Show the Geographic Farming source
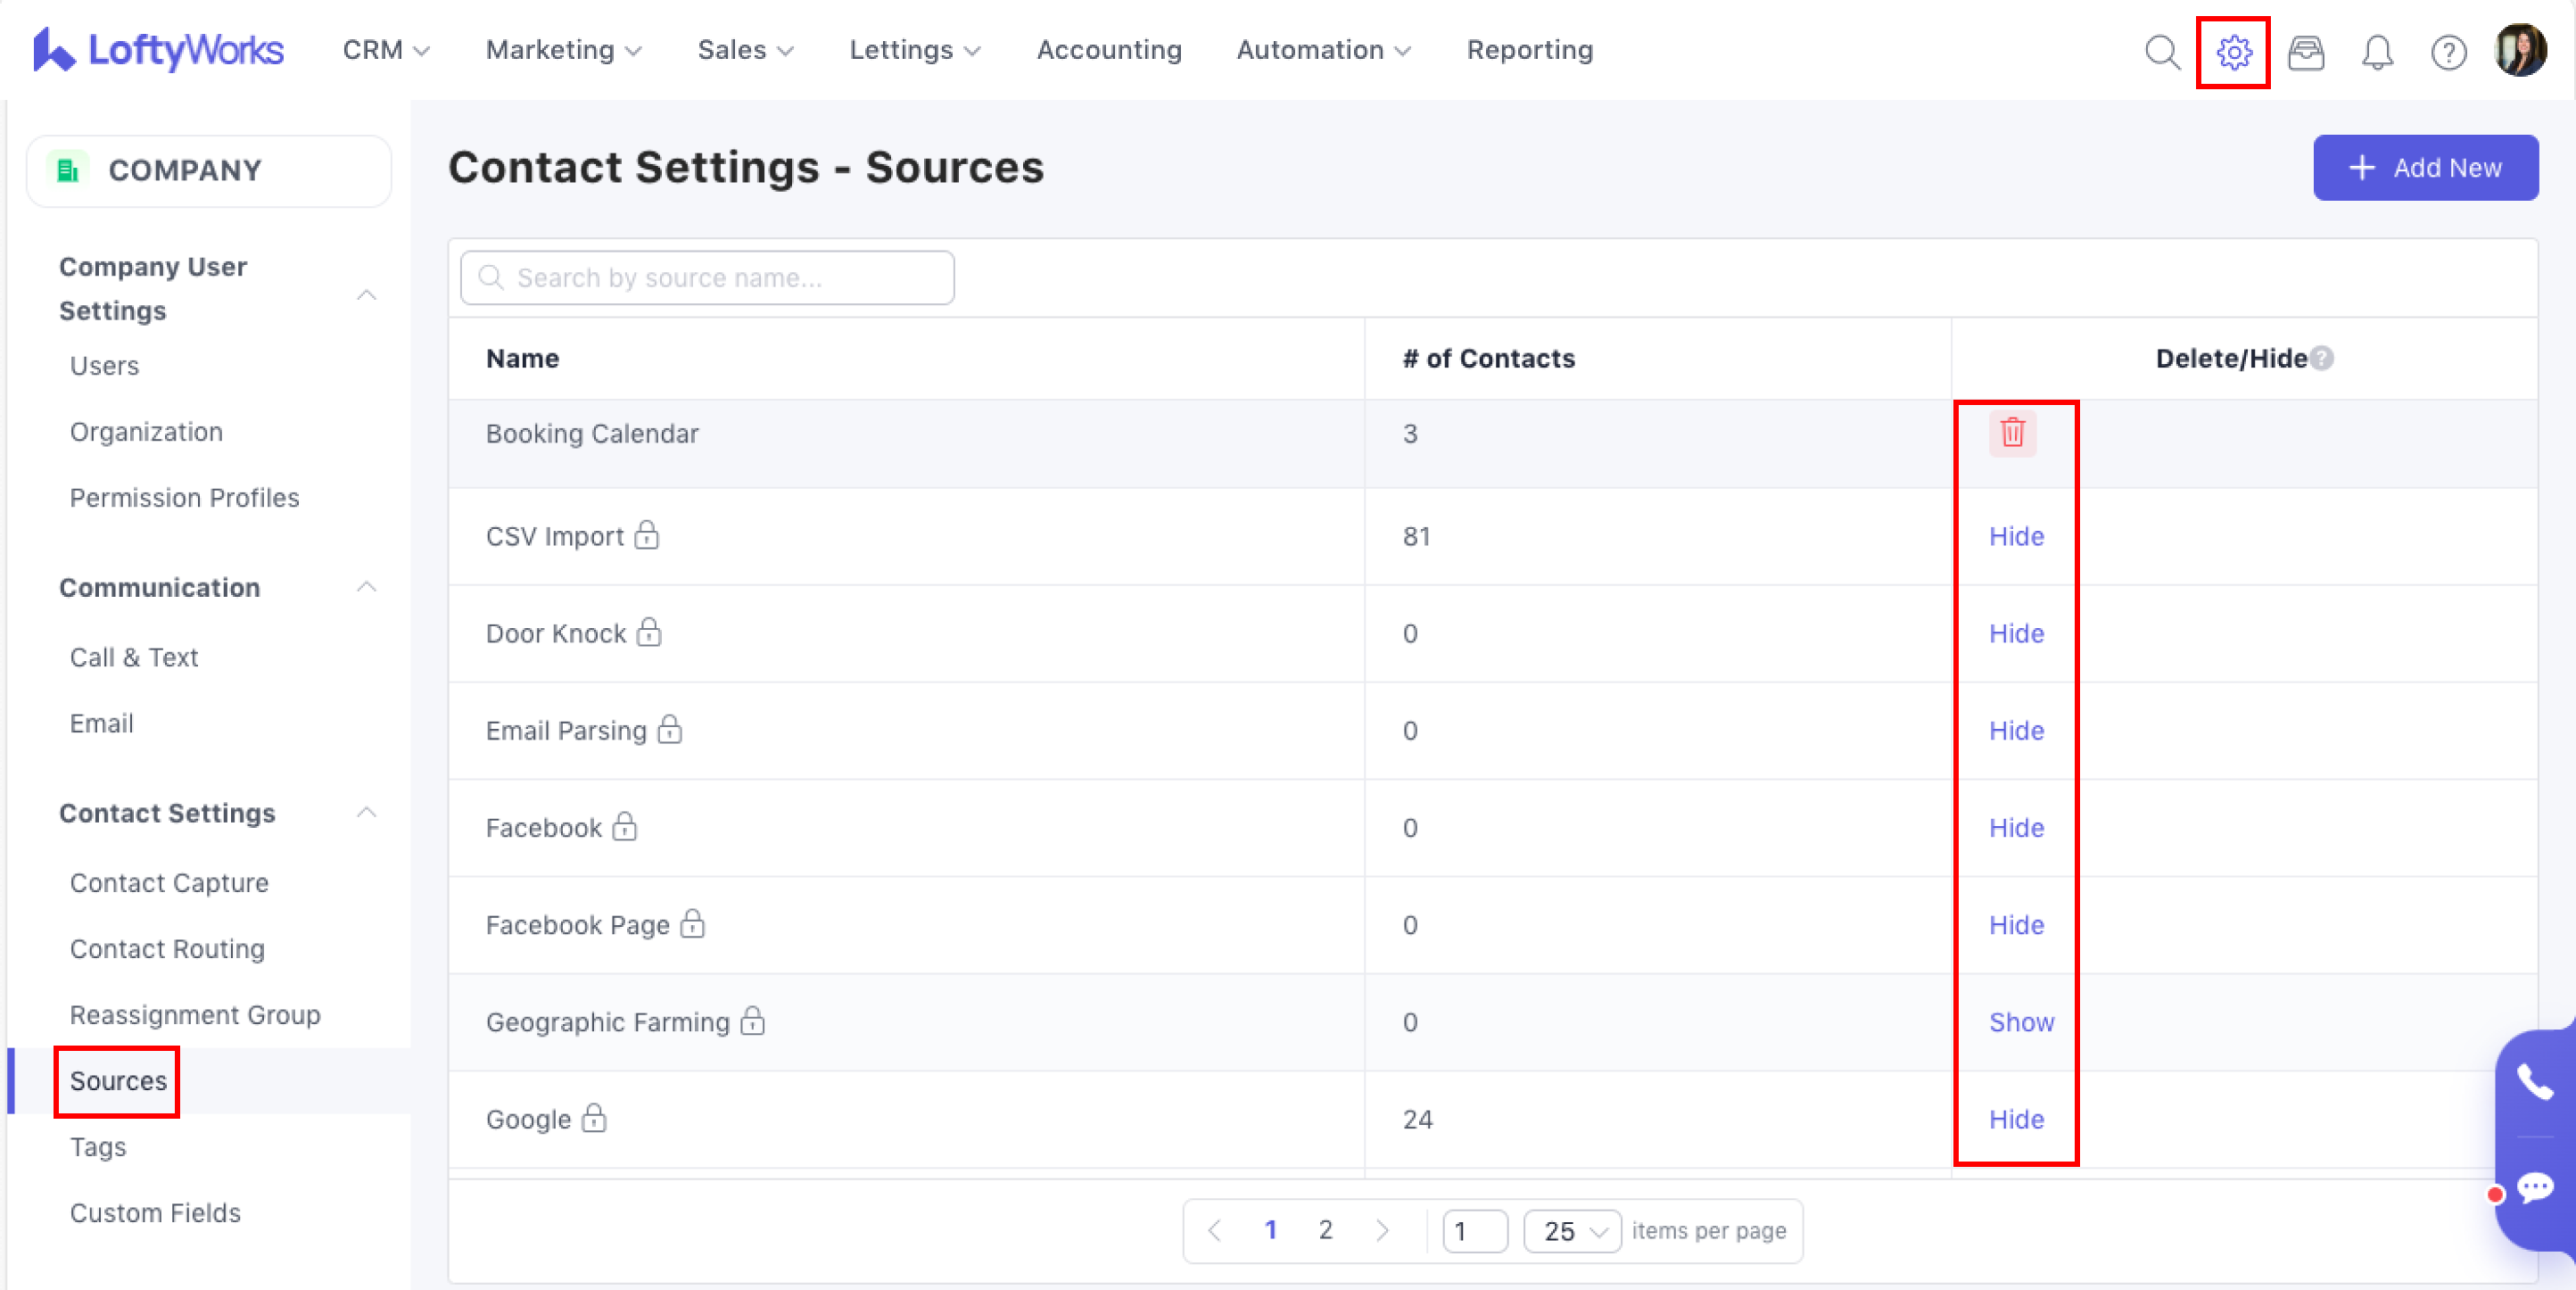The width and height of the screenshot is (2576, 1290). (x=2020, y=1022)
